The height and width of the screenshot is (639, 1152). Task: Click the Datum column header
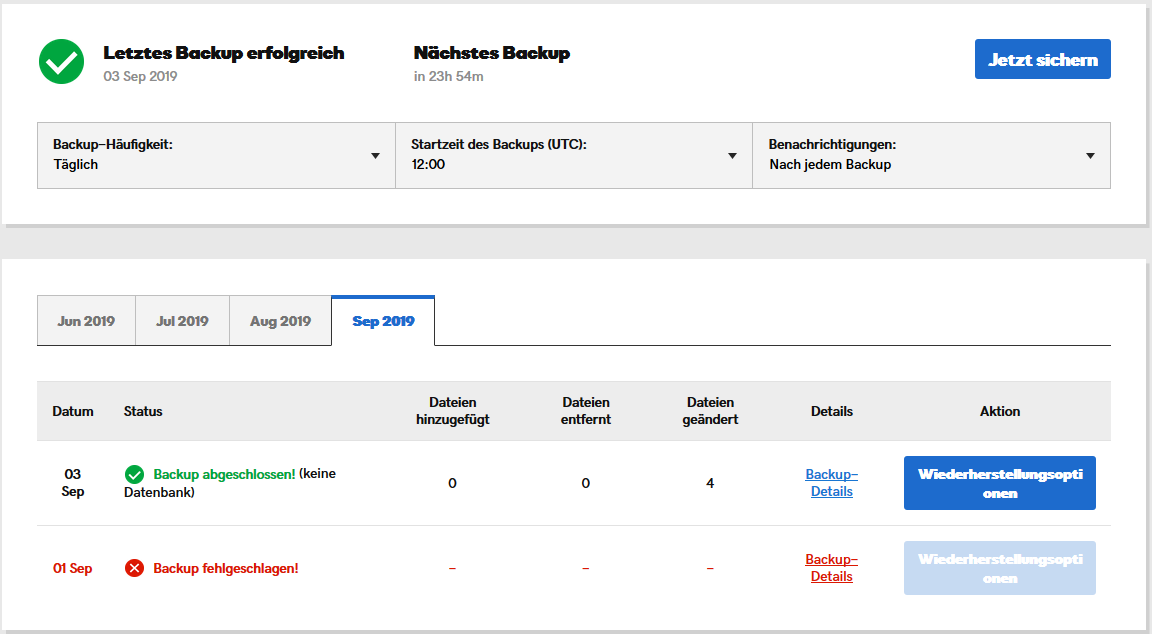click(73, 411)
